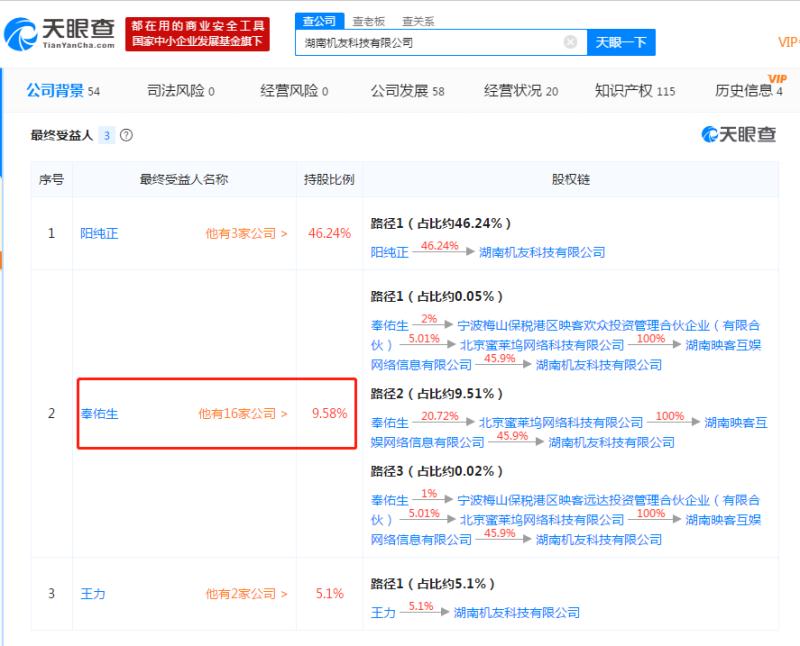800x646 pixels.
Task: Click the 天眼查 watermark logo above the table
Action: pyautogui.click(x=739, y=135)
